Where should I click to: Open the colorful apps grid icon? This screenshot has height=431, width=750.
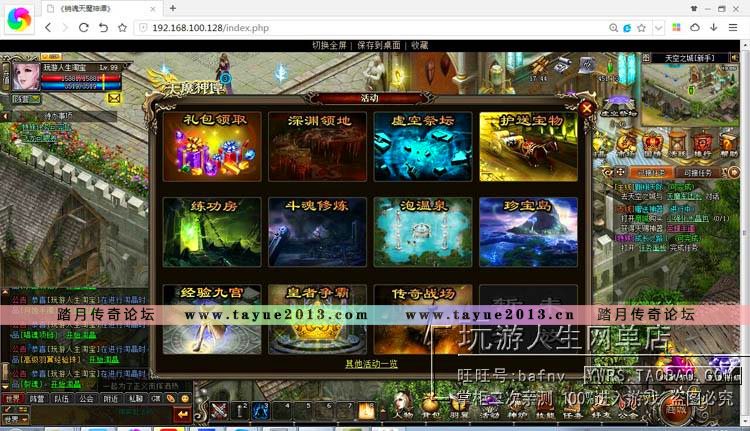(x=676, y=27)
